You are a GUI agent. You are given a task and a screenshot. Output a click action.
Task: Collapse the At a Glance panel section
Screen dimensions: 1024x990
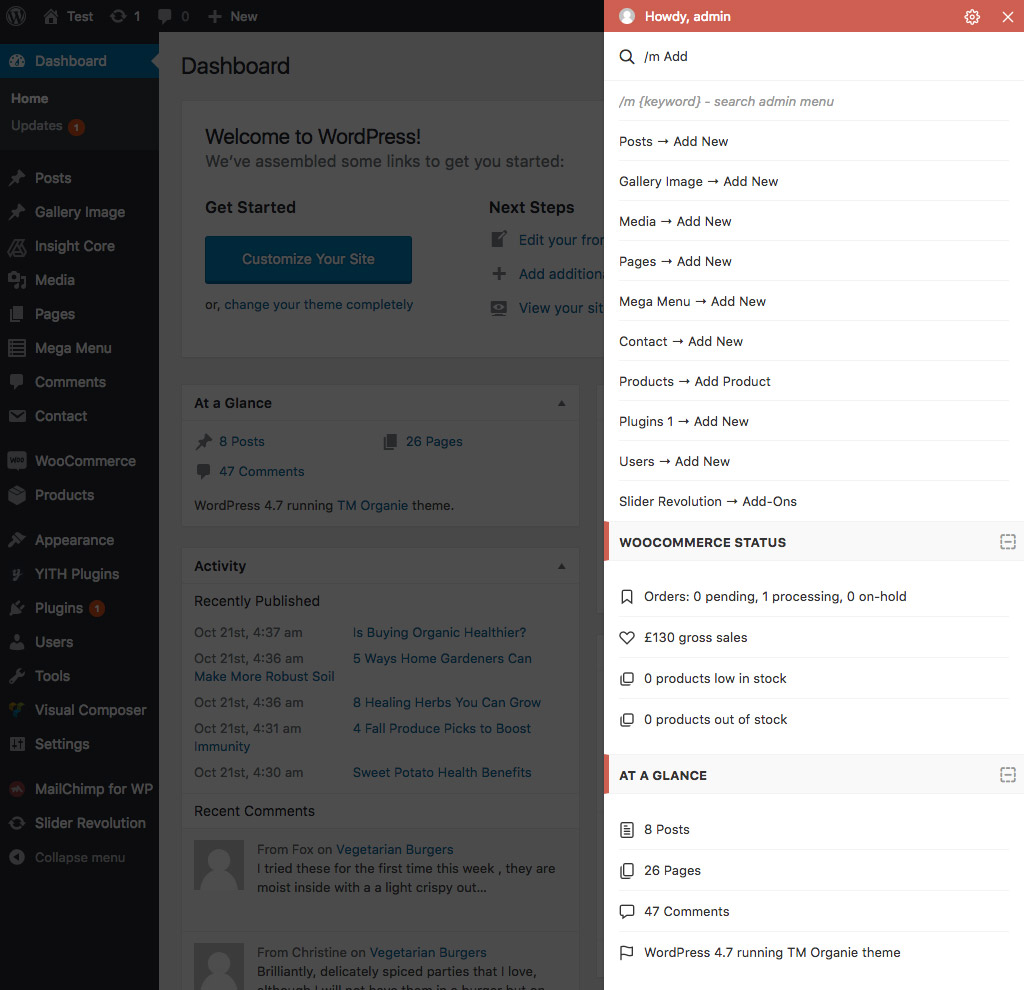point(1008,774)
